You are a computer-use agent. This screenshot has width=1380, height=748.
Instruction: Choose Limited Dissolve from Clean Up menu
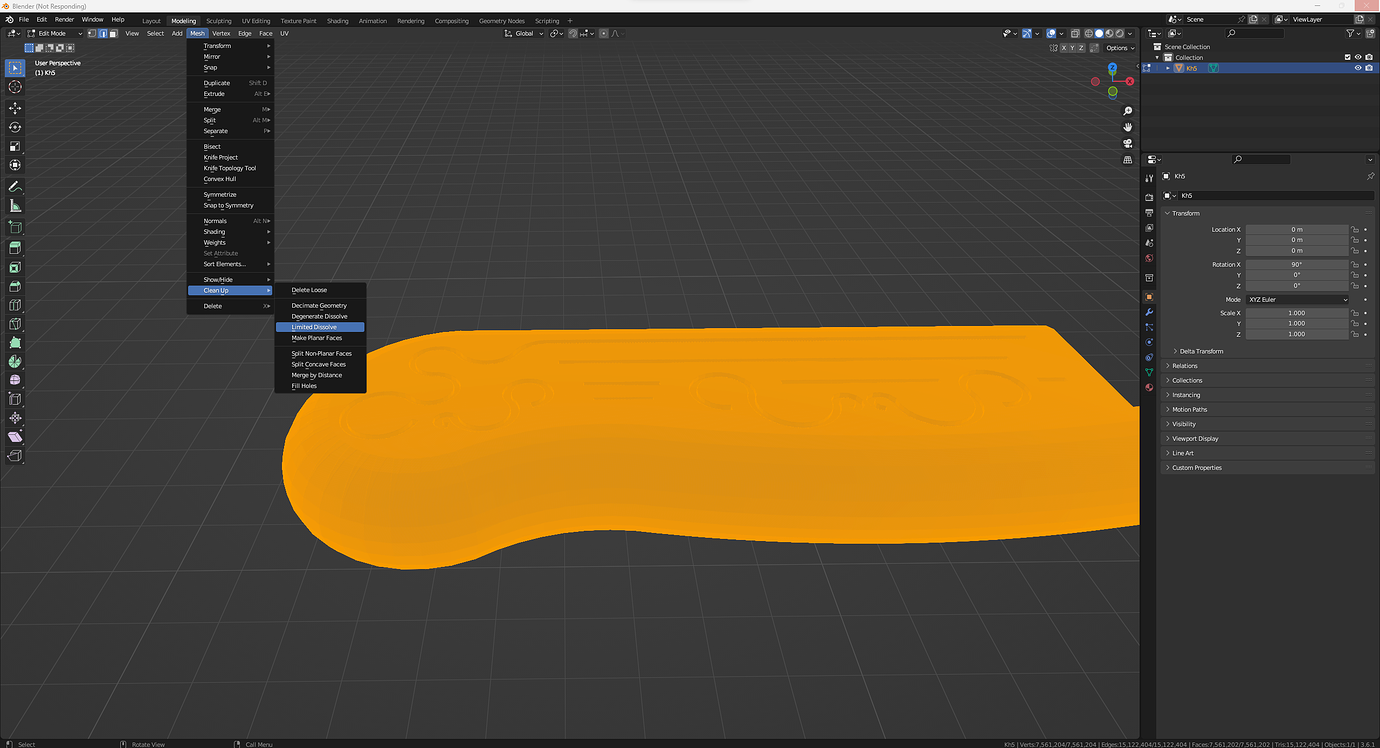320,327
